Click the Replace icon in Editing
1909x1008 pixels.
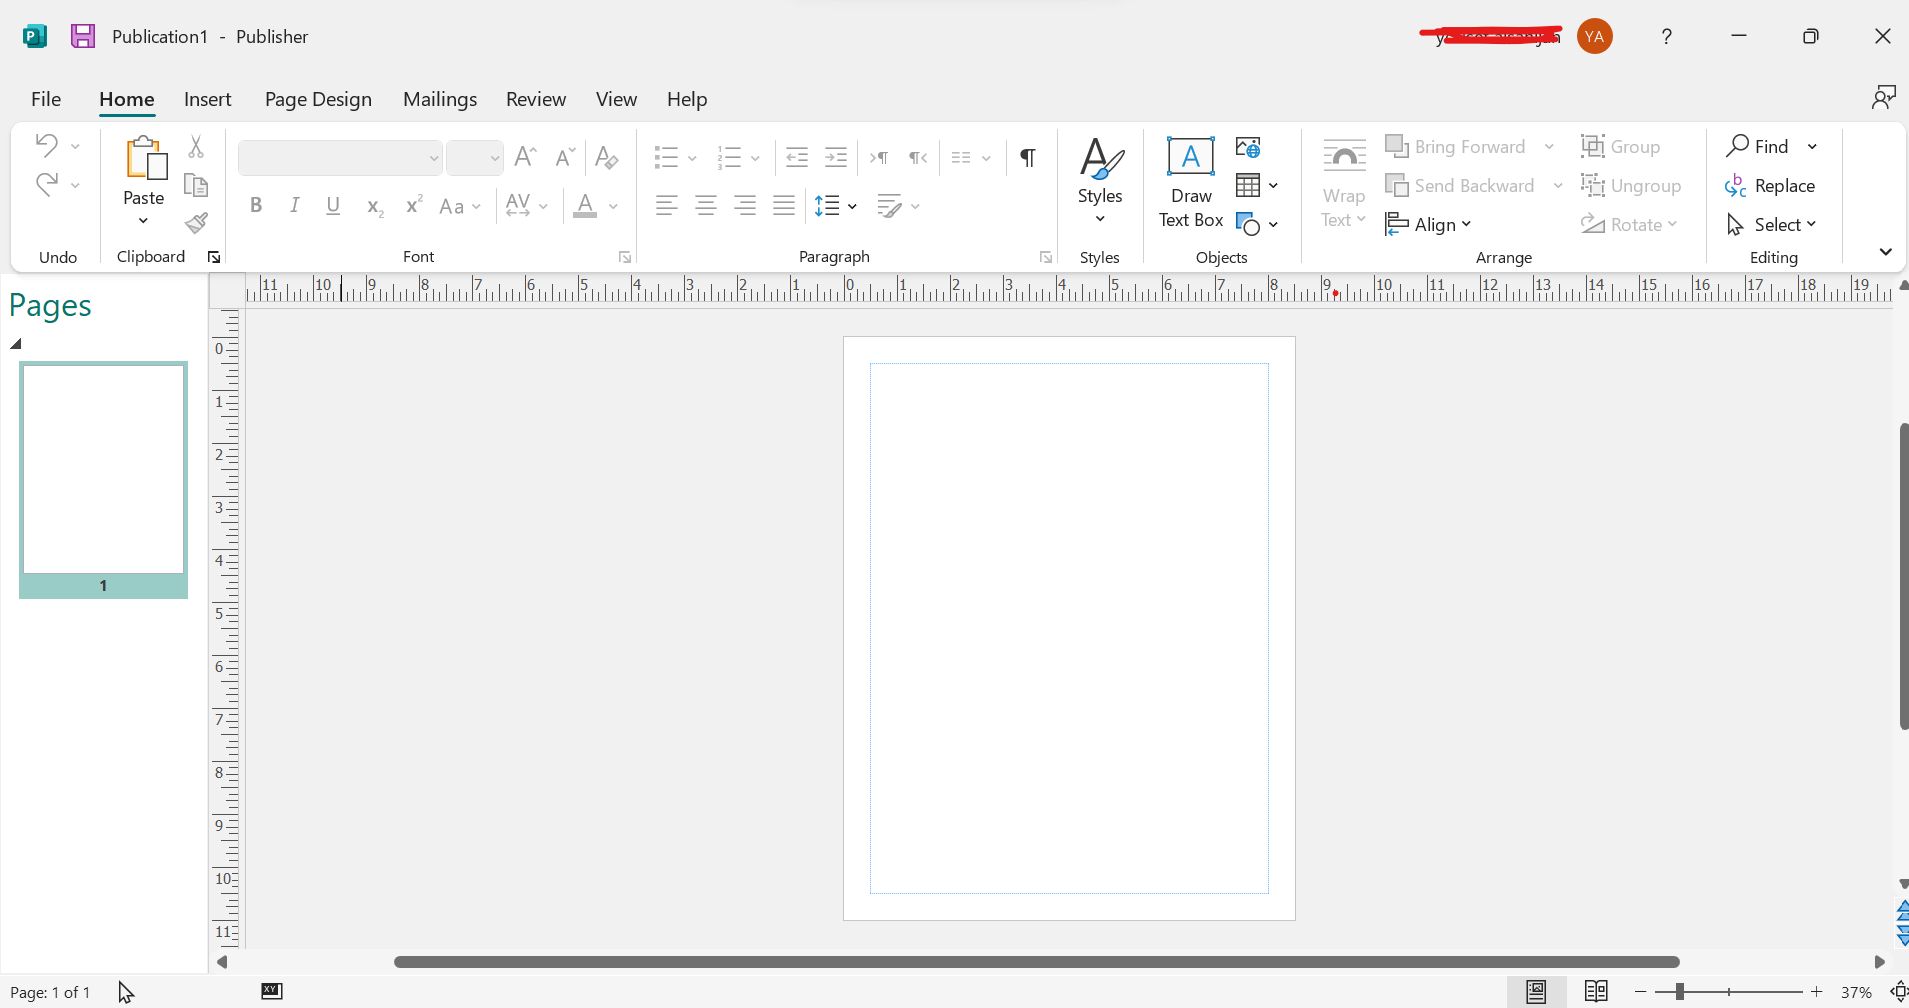coord(1735,185)
